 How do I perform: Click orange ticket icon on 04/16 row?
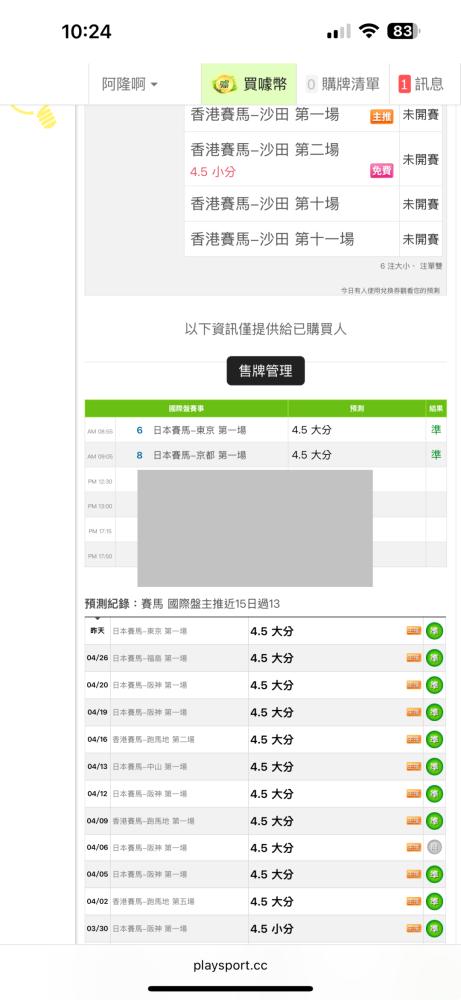[414, 740]
